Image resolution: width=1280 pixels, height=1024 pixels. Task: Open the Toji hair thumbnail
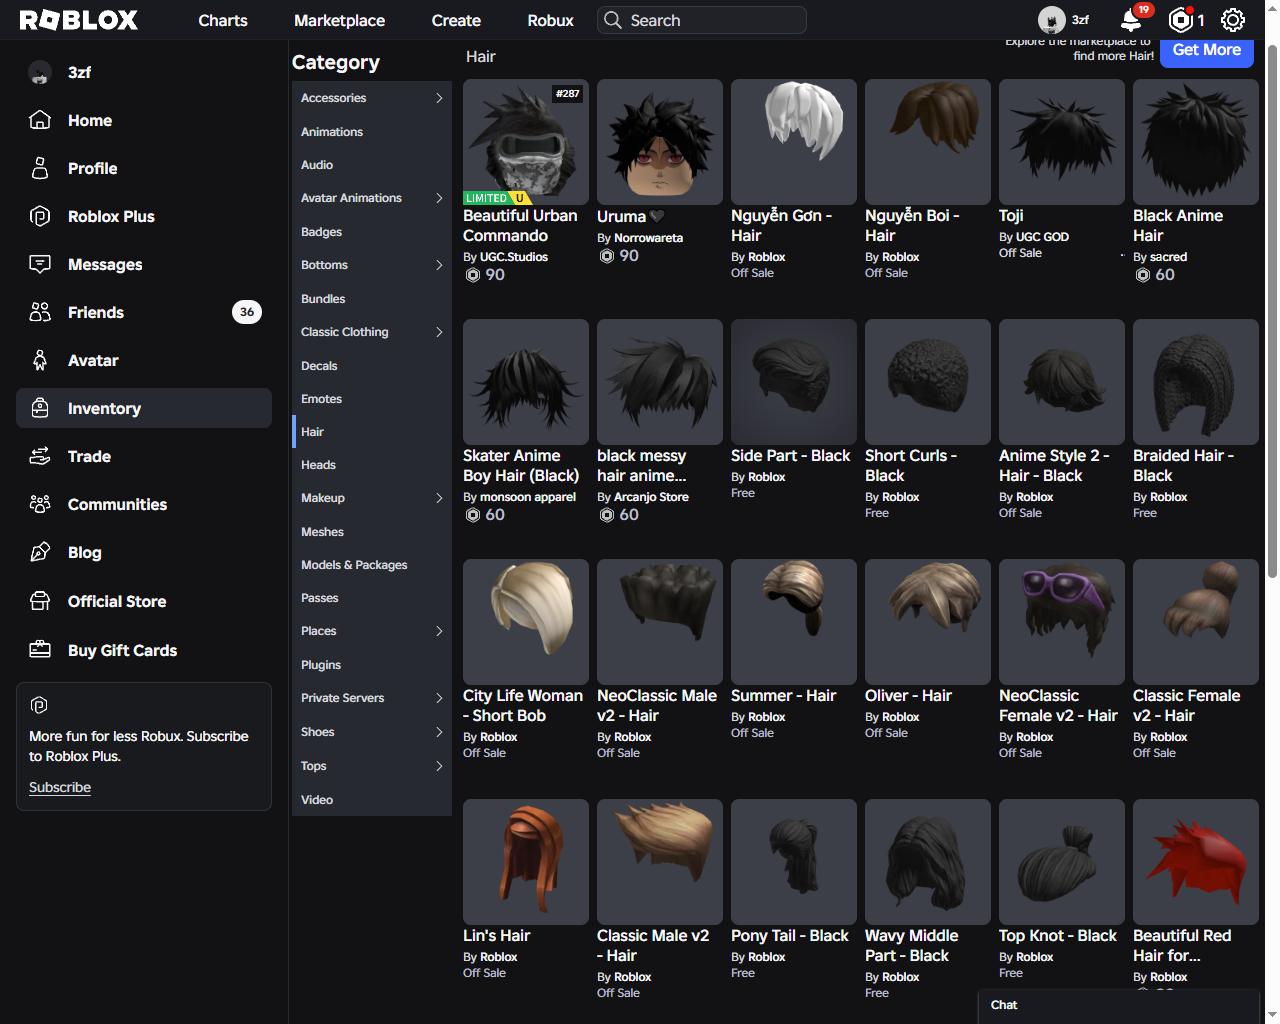[x=1062, y=142]
